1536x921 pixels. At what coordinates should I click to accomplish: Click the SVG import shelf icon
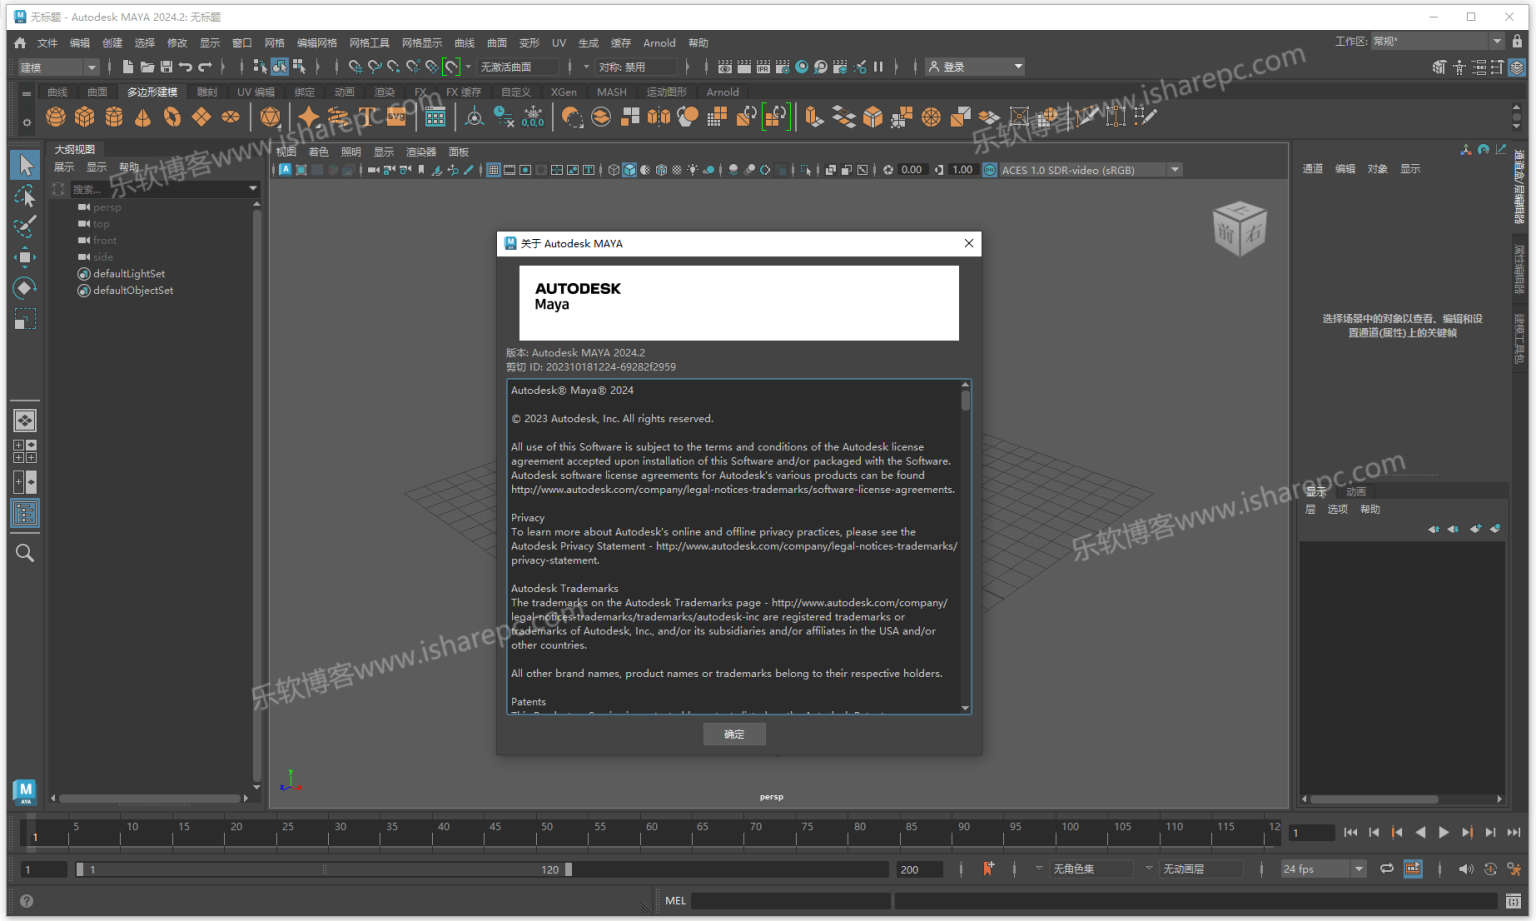[x=397, y=117]
